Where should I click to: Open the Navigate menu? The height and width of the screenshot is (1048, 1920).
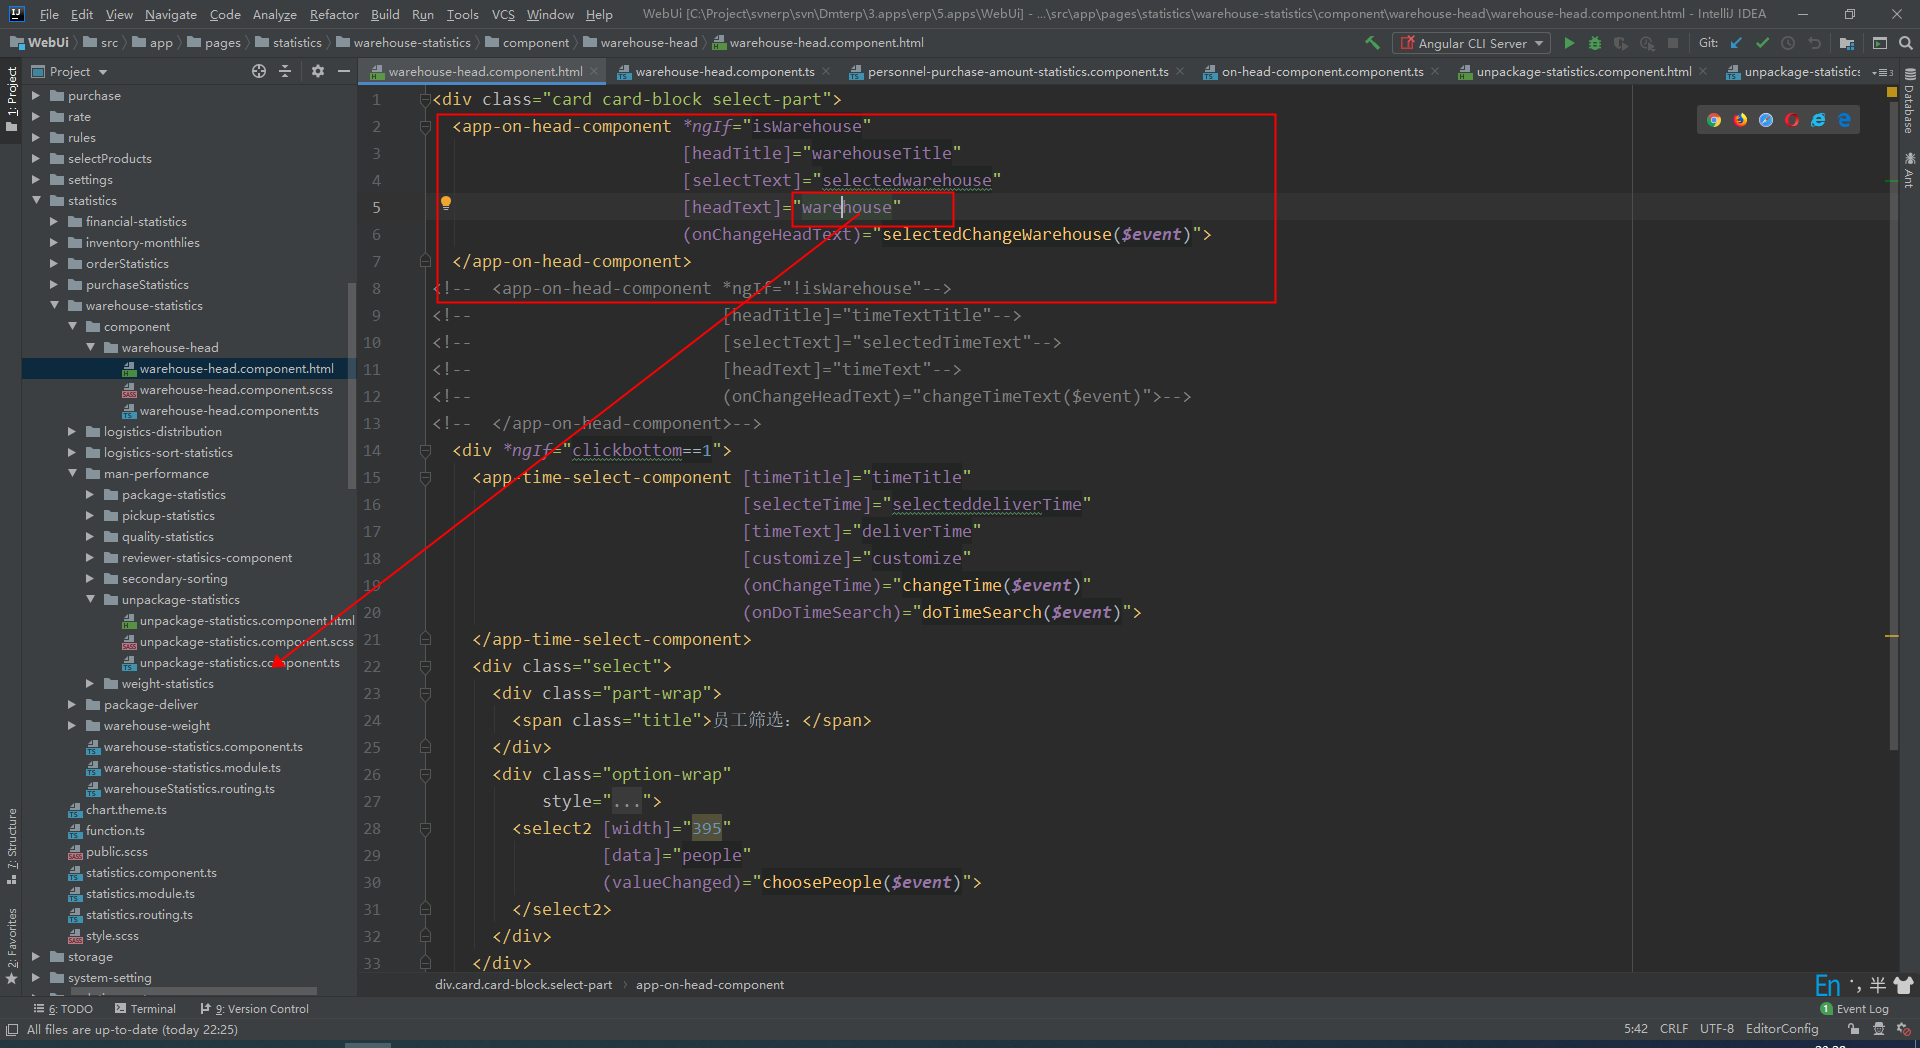pos(170,14)
